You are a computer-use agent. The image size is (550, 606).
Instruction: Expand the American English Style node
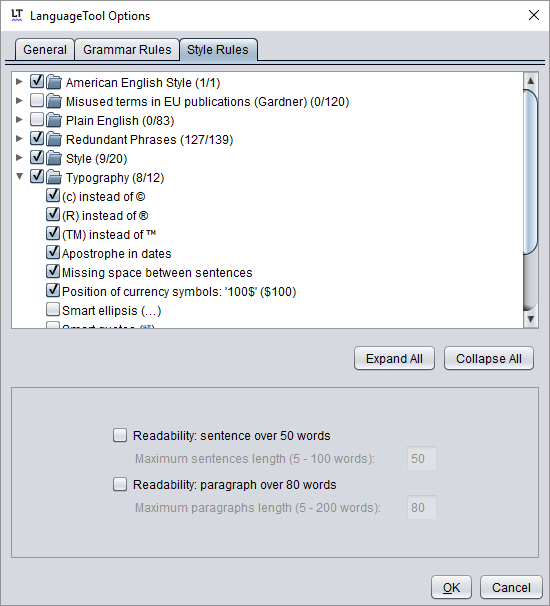pyautogui.click(x=19, y=82)
